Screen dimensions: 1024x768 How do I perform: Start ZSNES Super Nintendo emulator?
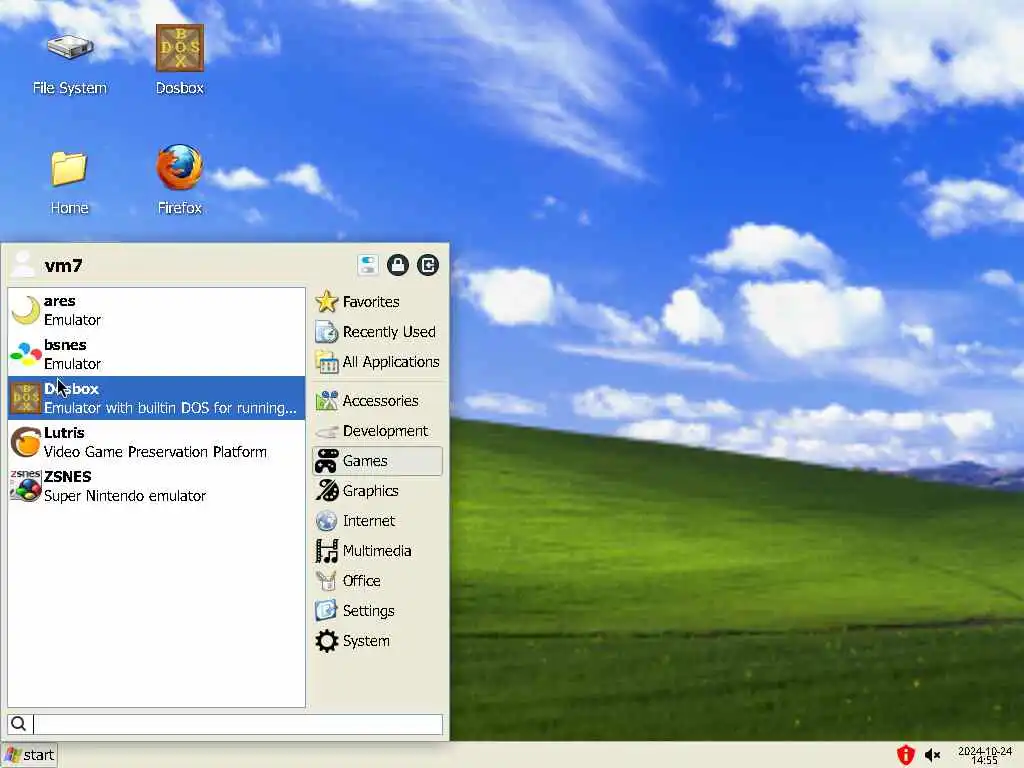click(x=156, y=485)
